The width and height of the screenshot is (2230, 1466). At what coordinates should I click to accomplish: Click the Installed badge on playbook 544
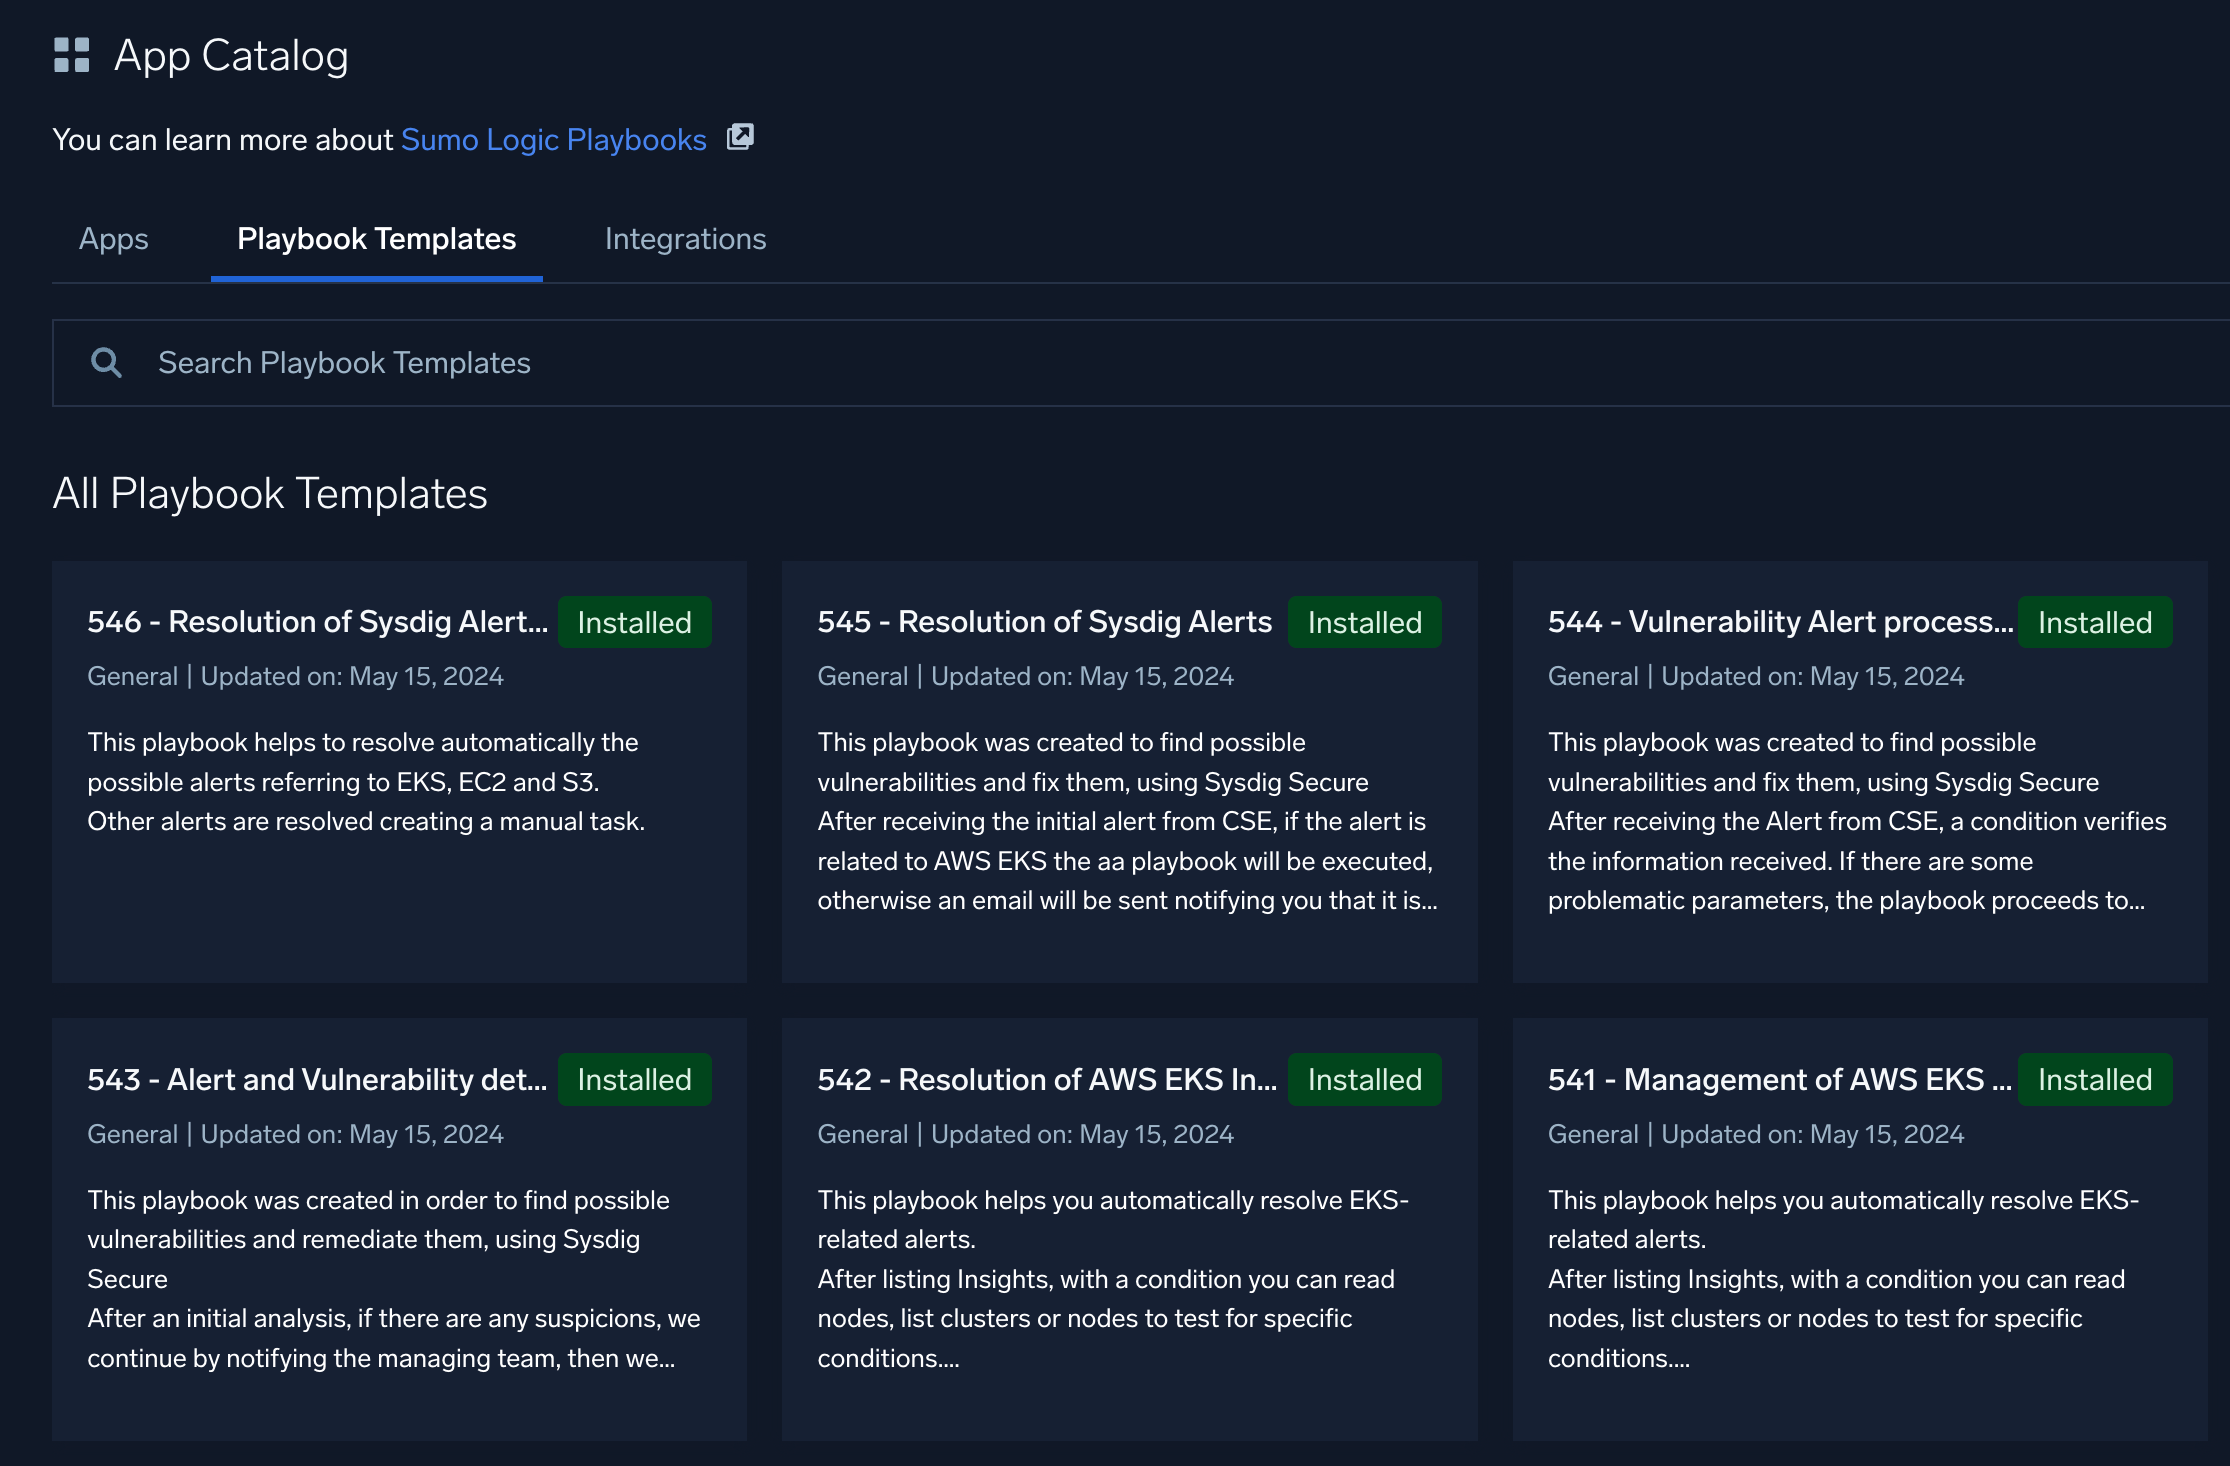pyautogui.click(x=2095, y=622)
